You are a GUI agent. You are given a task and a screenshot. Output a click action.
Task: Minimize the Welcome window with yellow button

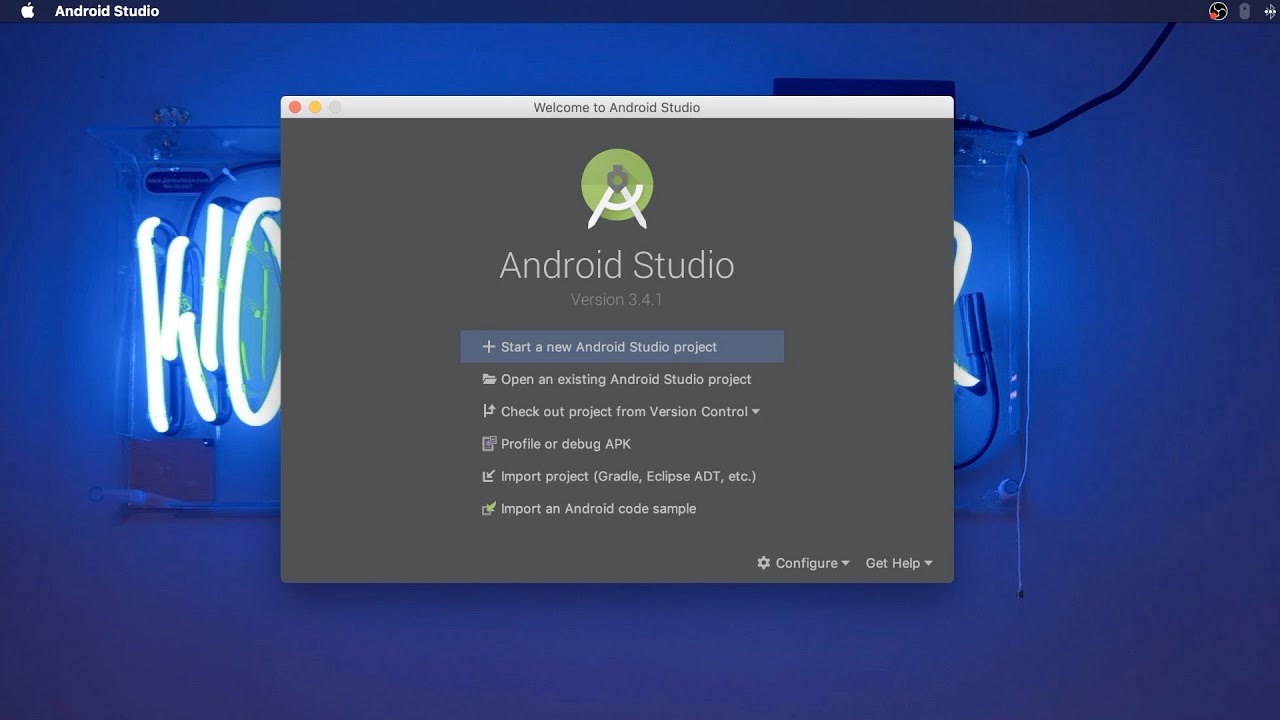pos(315,107)
